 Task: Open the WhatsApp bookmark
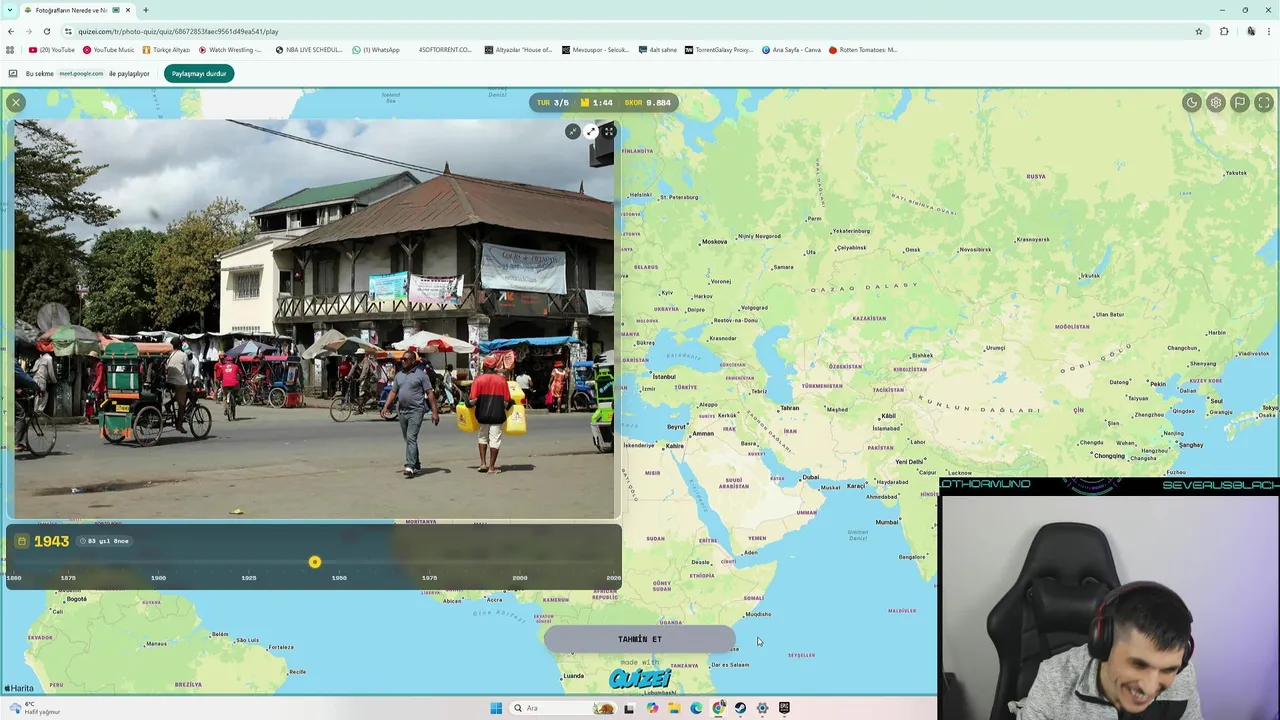(x=376, y=49)
